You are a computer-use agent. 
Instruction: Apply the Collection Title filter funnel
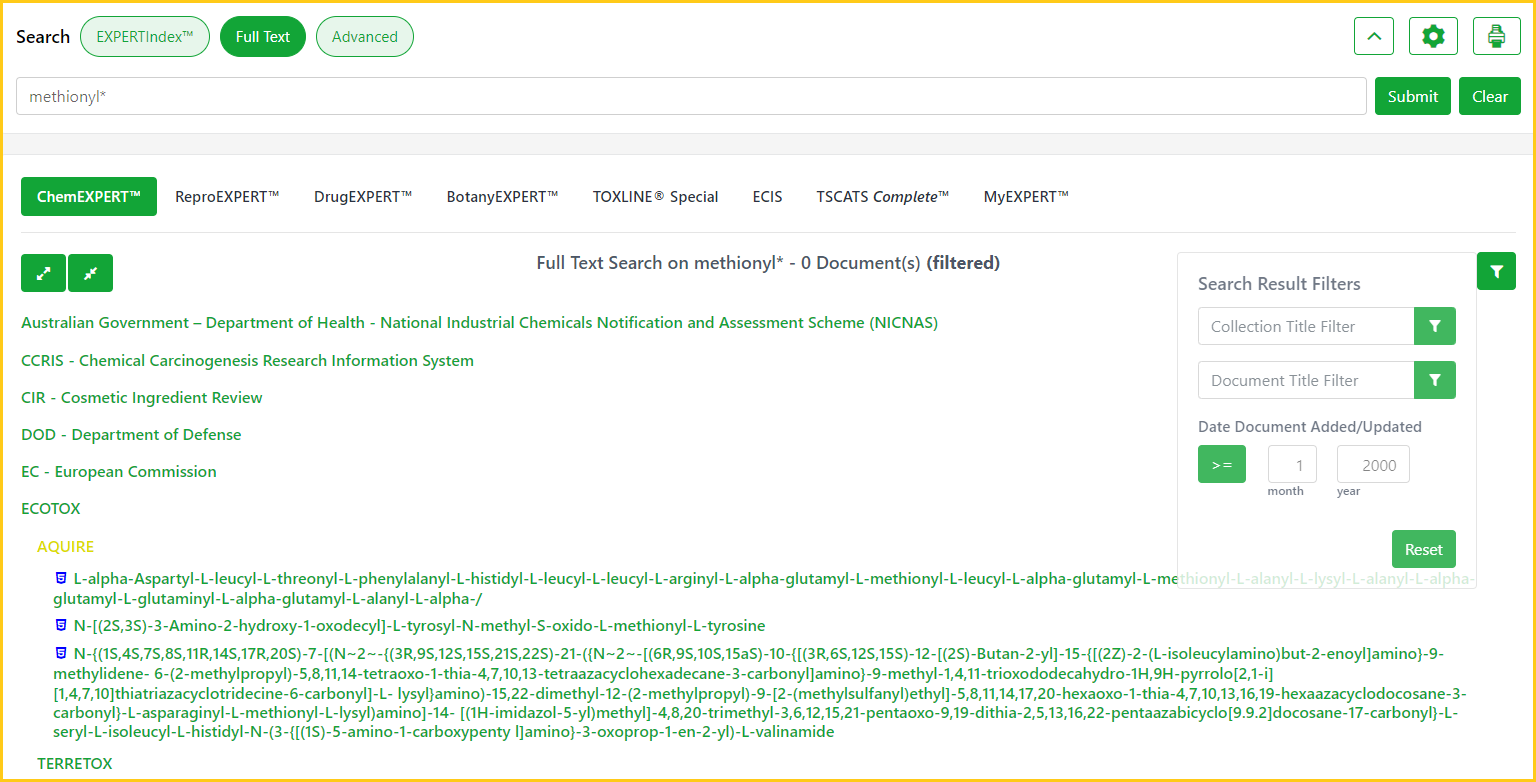tap(1435, 326)
